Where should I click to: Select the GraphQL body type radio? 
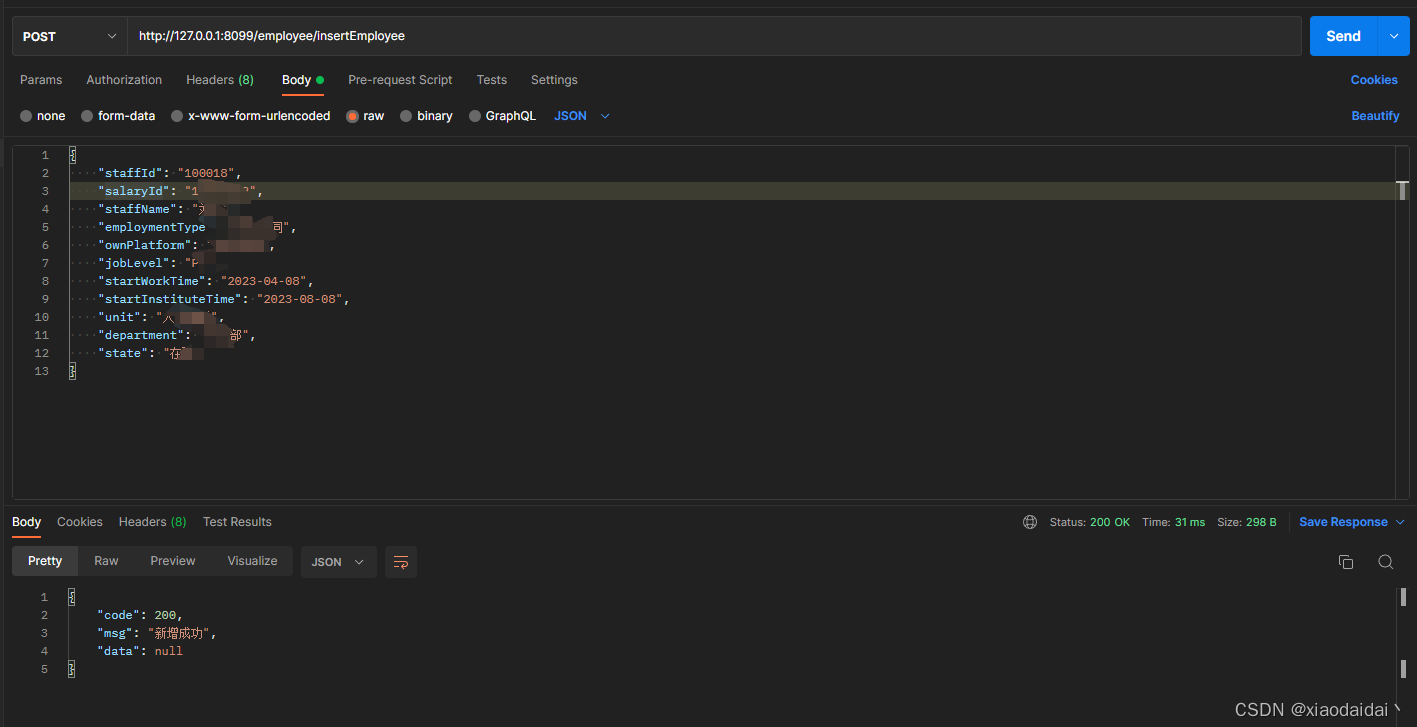(475, 116)
